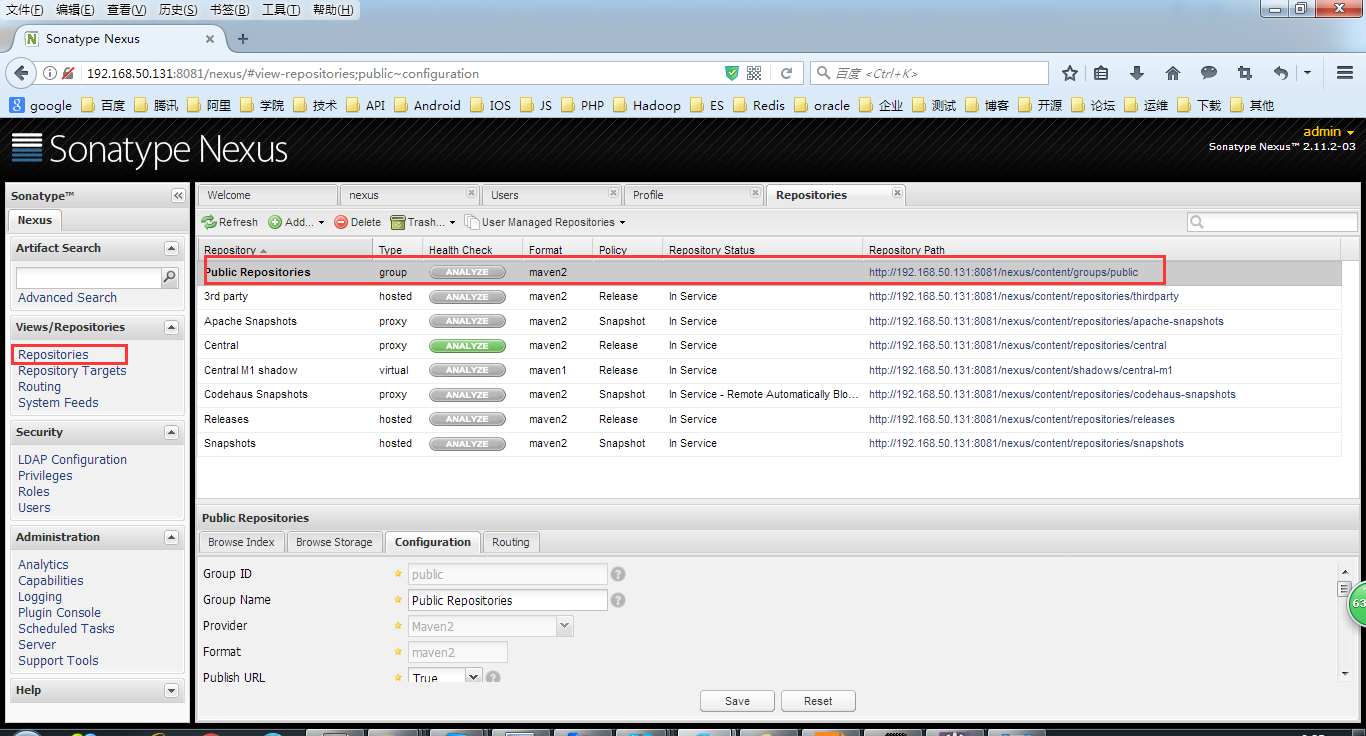Click the Reset button
1366x736 pixels.
point(818,701)
